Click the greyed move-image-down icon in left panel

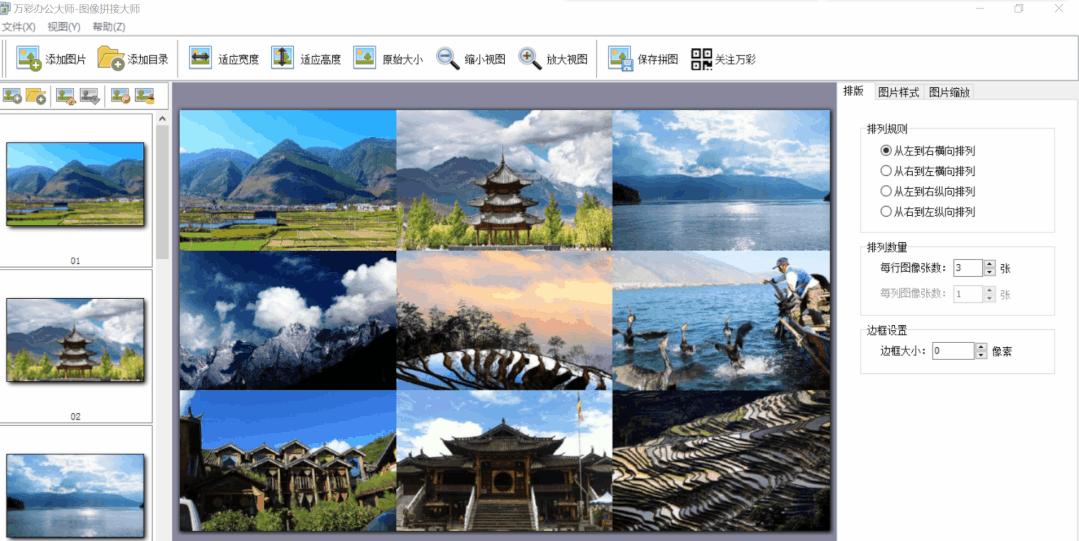click(89, 96)
